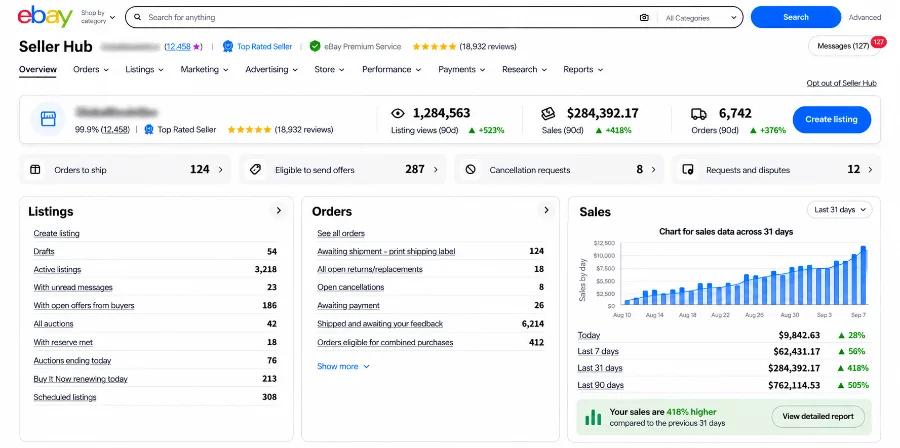Click the Awaiting payment link
The image size is (900, 448).
tap(348, 306)
